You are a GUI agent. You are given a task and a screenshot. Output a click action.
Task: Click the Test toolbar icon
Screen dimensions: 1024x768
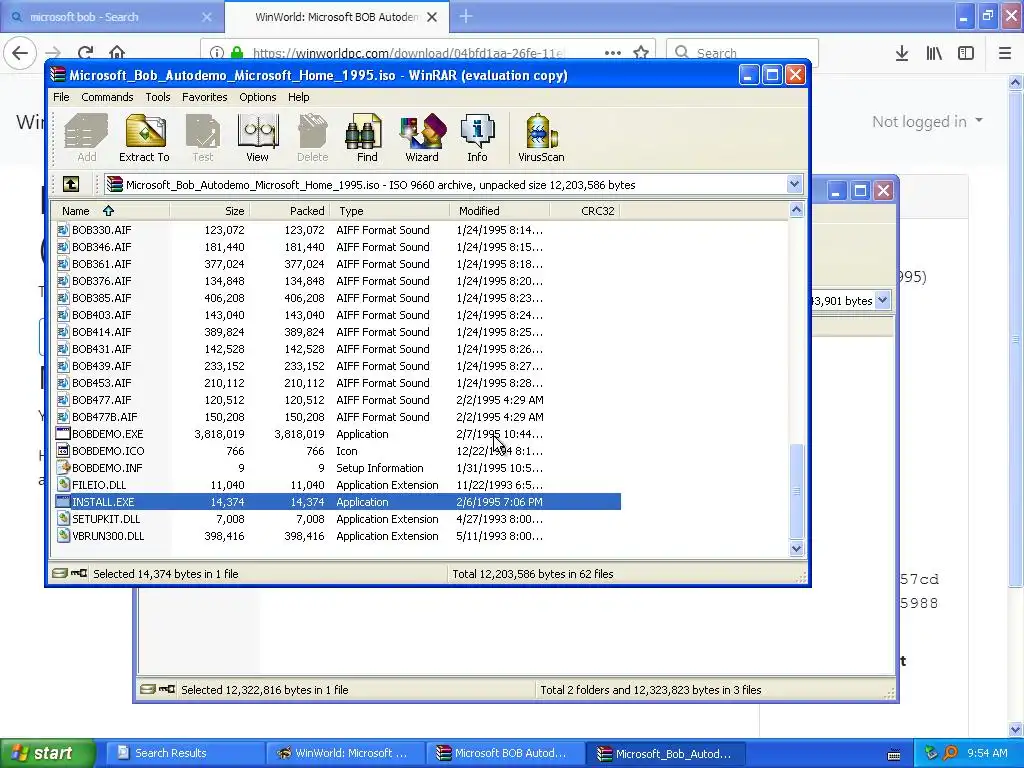tap(202, 138)
